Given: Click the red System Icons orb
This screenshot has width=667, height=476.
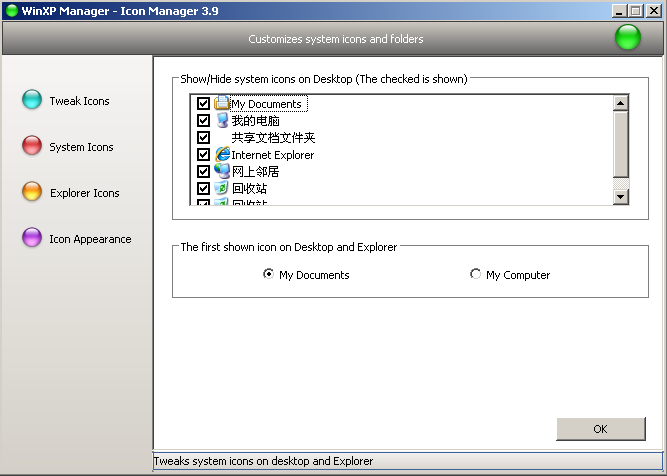Looking at the screenshot, I should tap(32, 146).
